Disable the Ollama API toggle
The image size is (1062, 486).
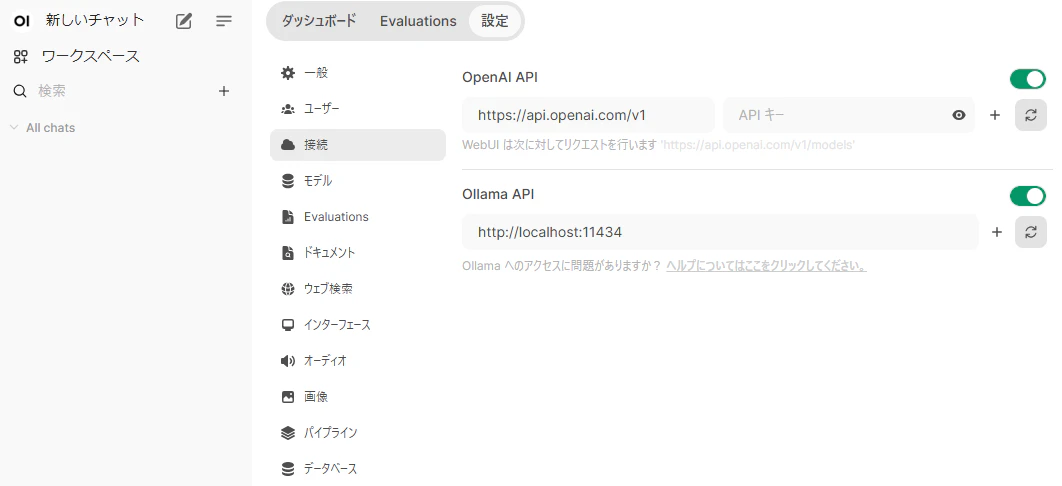point(1028,196)
